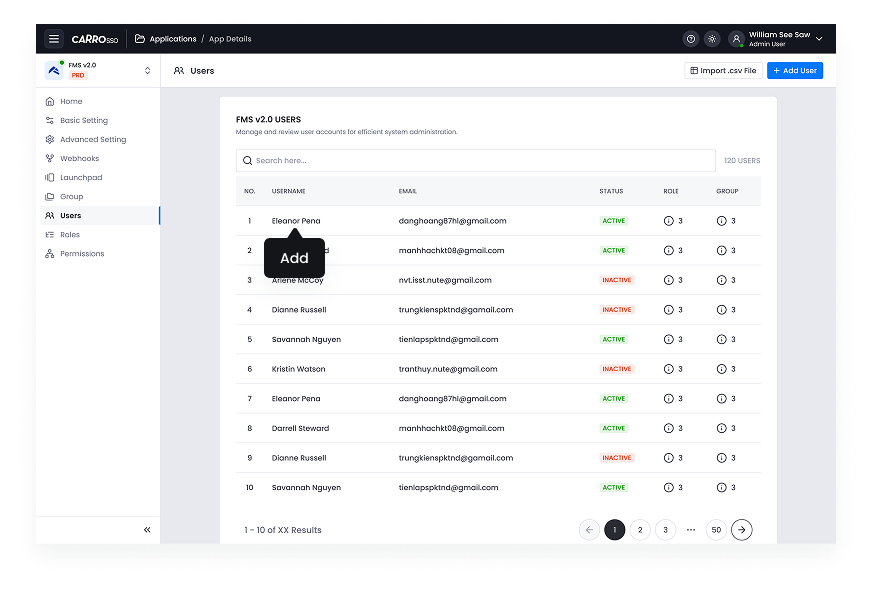Click the info icon in Eleanor Pena's Role column
This screenshot has height=592, width=872.
(669, 221)
